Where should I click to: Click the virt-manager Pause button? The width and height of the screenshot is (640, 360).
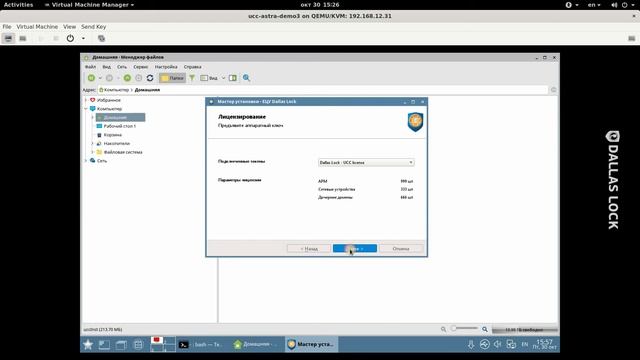point(56,38)
